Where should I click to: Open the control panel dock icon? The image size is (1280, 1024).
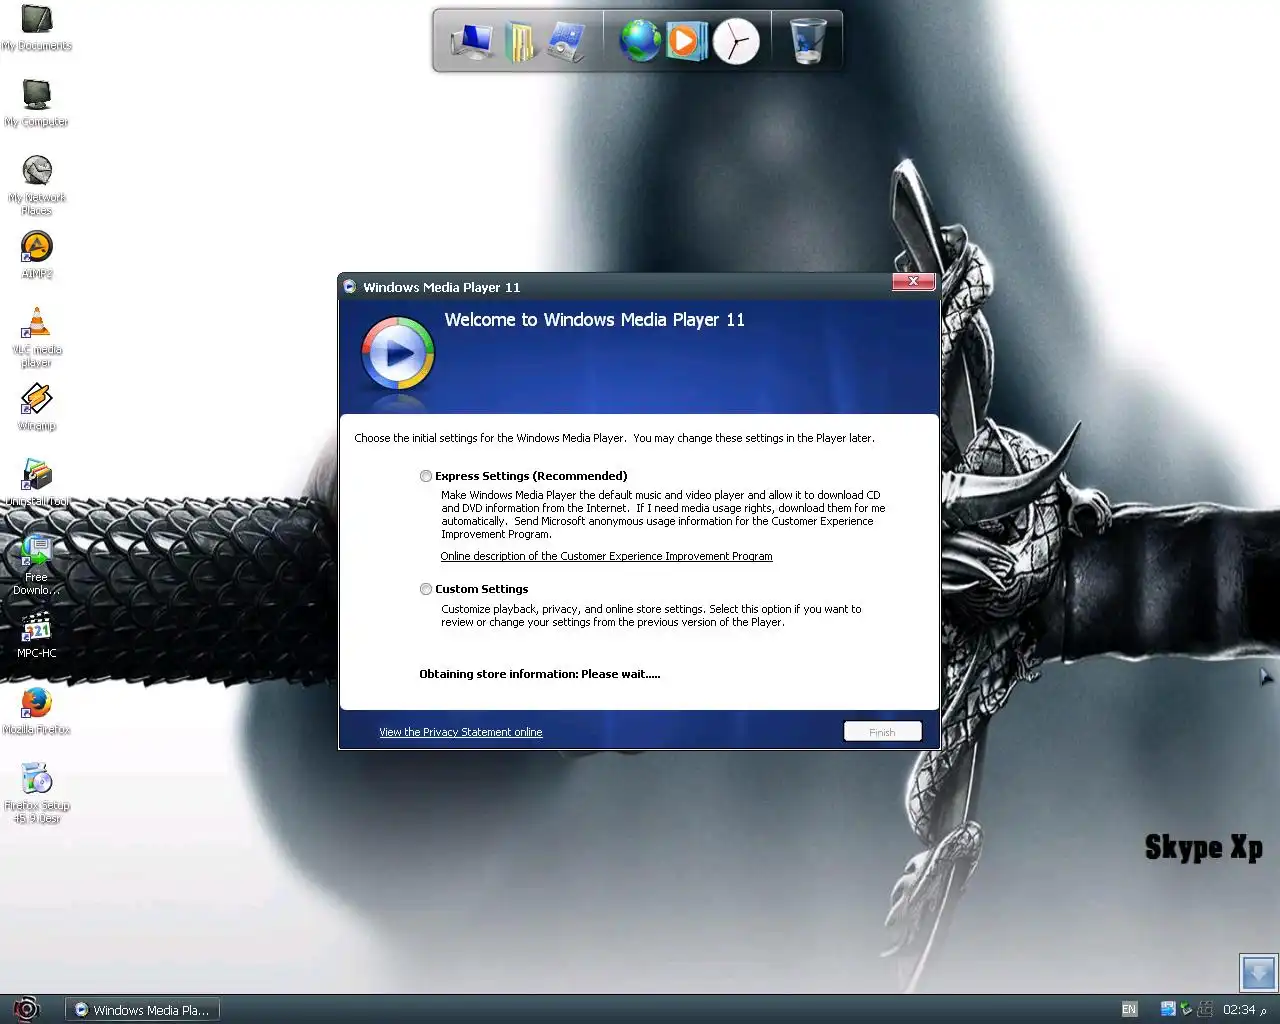567,42
